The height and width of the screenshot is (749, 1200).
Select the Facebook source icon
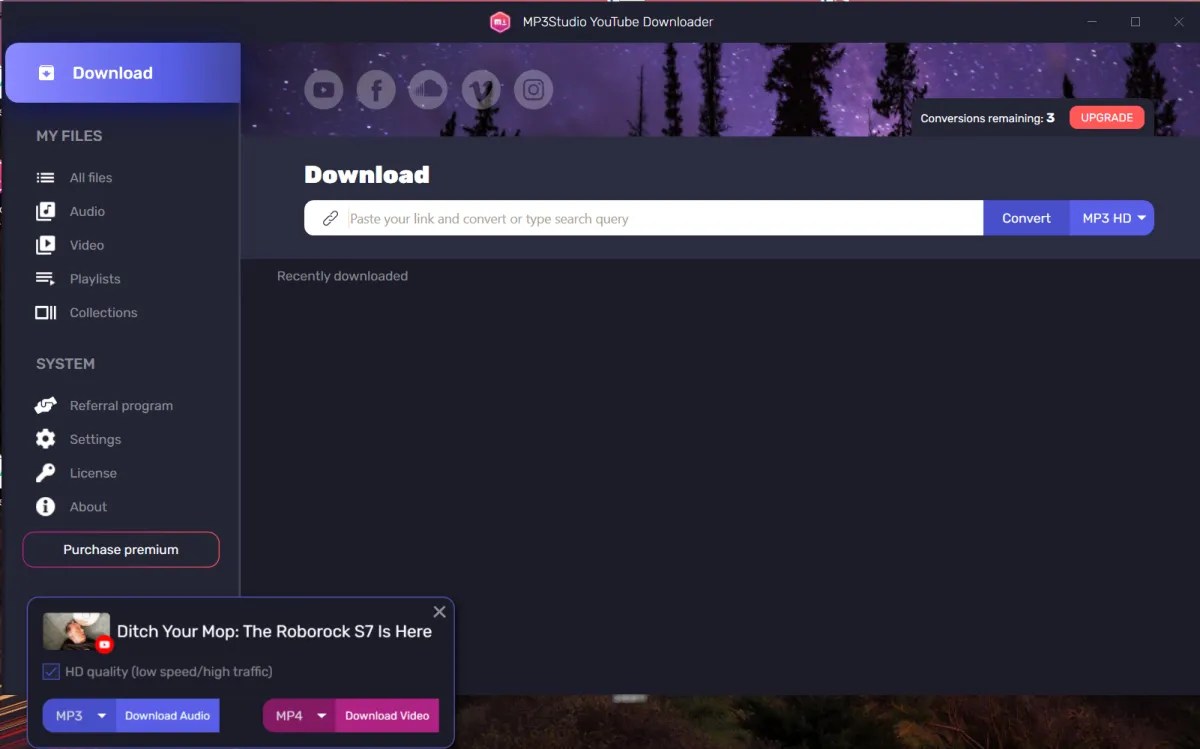point(376,89)
